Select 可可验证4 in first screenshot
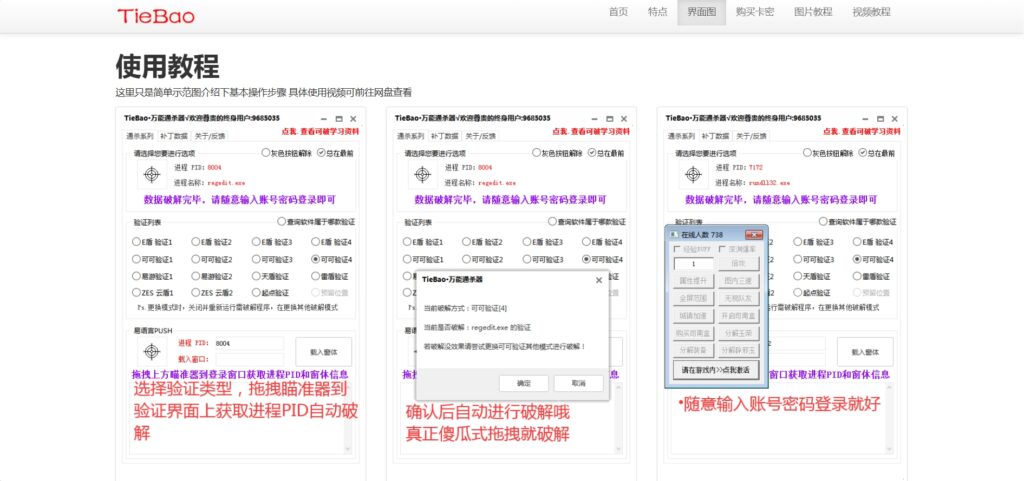1024x481 pixels. tap(332, 259)
